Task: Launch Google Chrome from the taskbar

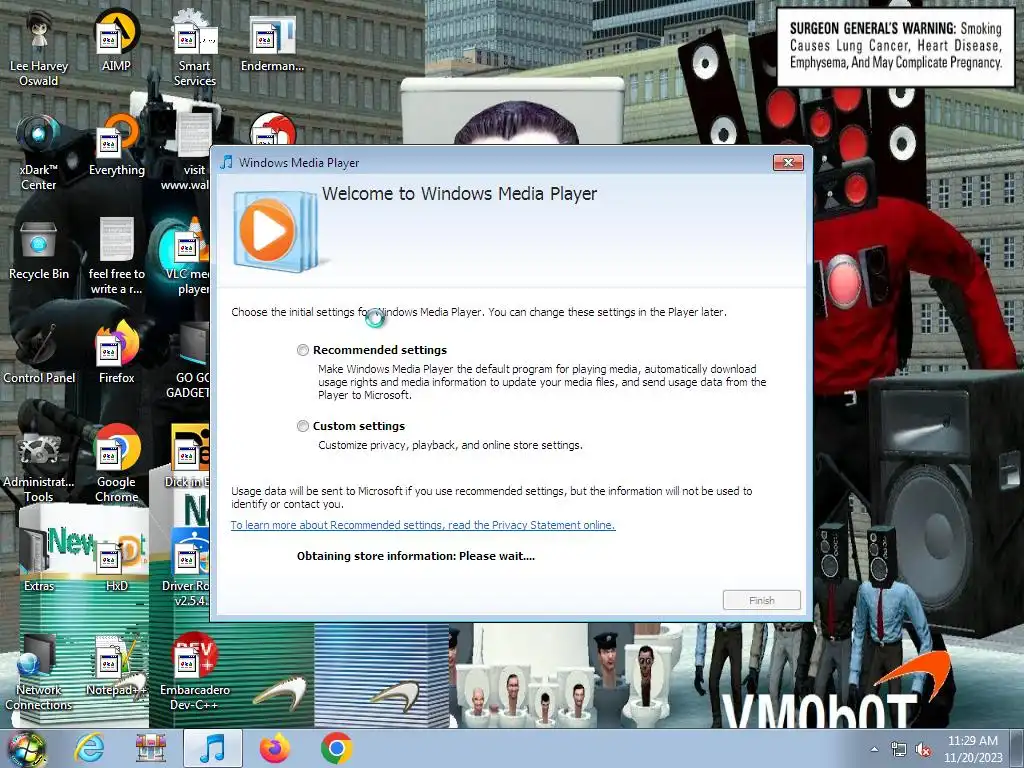Action: [x=337, y=748]
